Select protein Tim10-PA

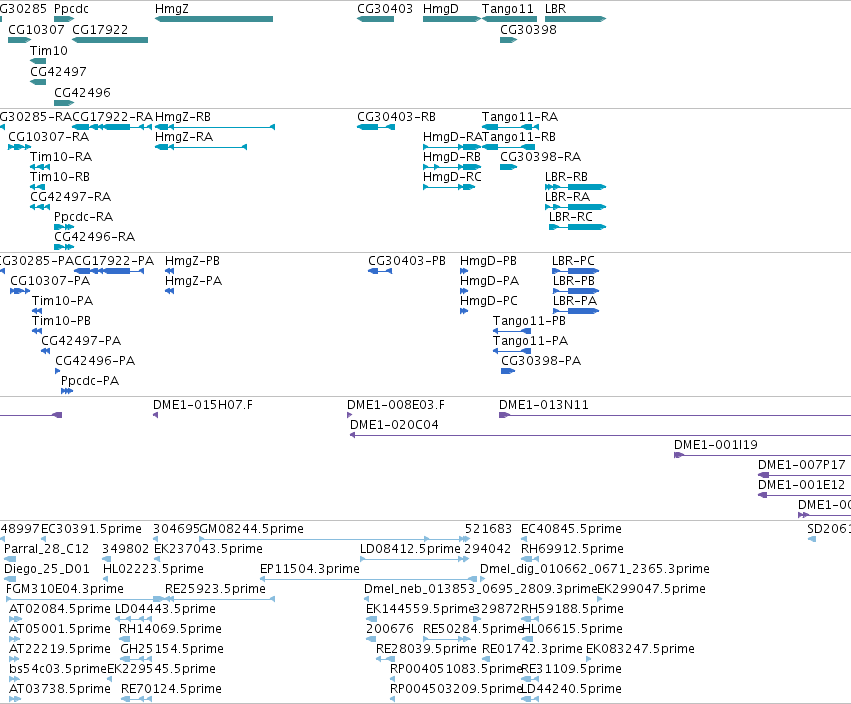pyautogui.click(x=37, y=311)
